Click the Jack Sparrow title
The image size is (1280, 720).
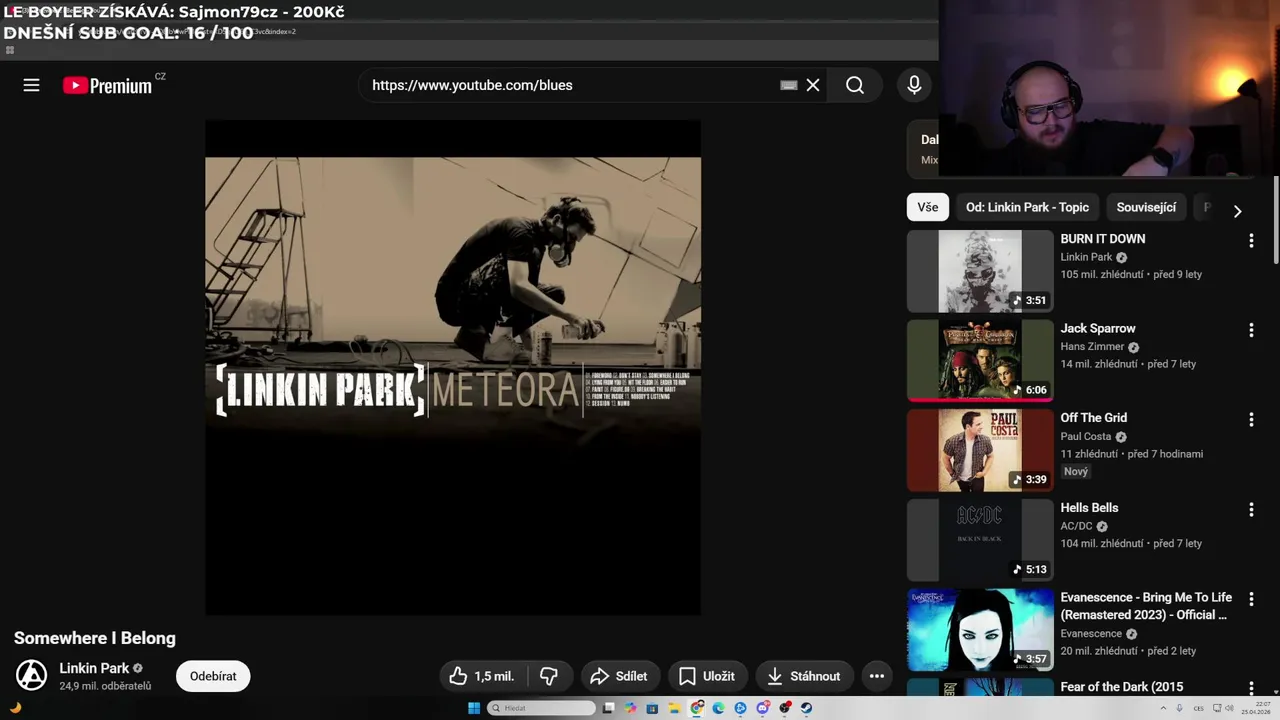click(x=1098, y=328)
